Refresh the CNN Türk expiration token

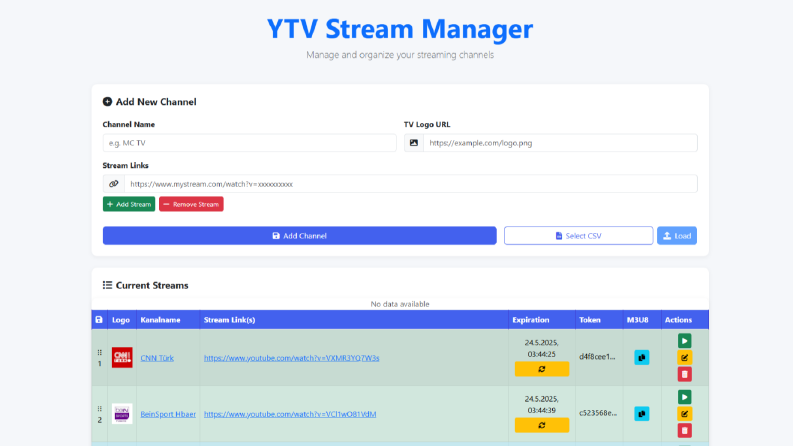click(x=542, y=369)
